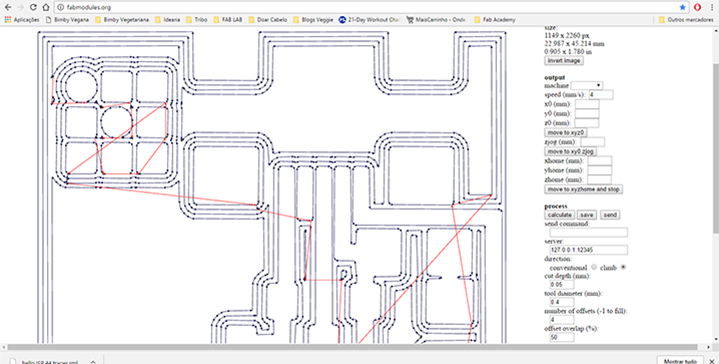Open the Doar Cabelo bookmark folder
719x364 pixels.
coord(268,20)
